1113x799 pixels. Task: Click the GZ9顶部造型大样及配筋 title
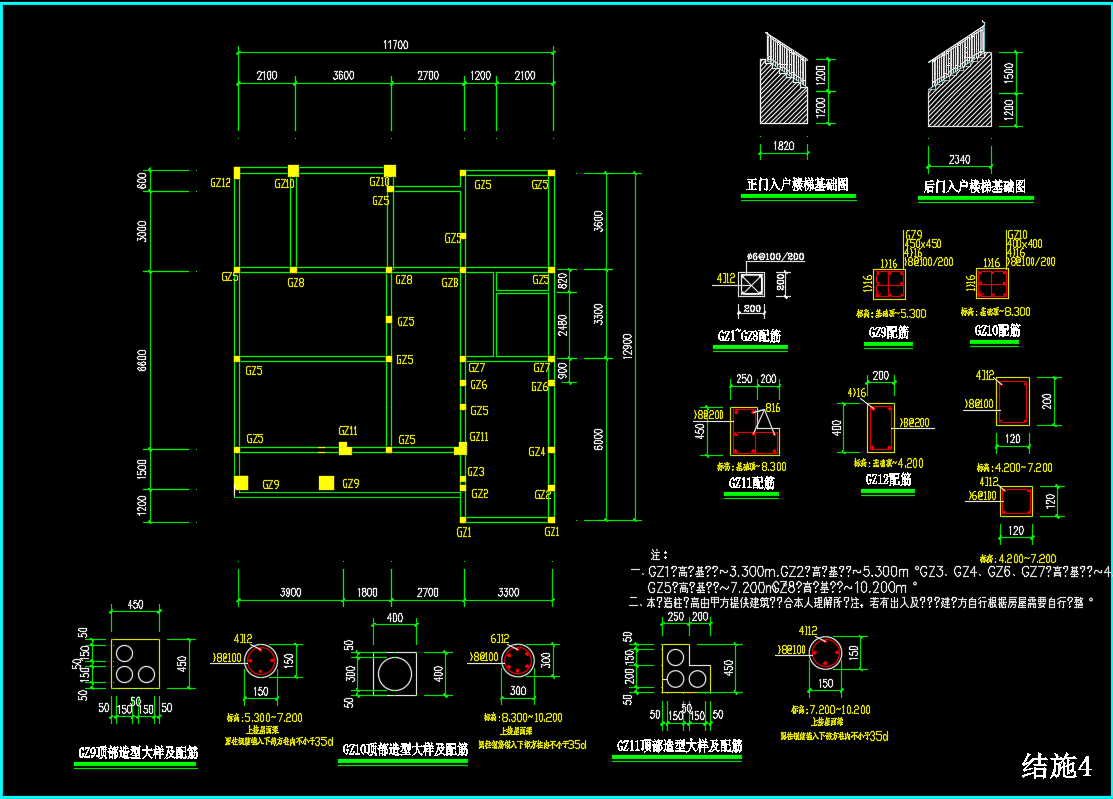pyautogui.click(x=138, y=752)
